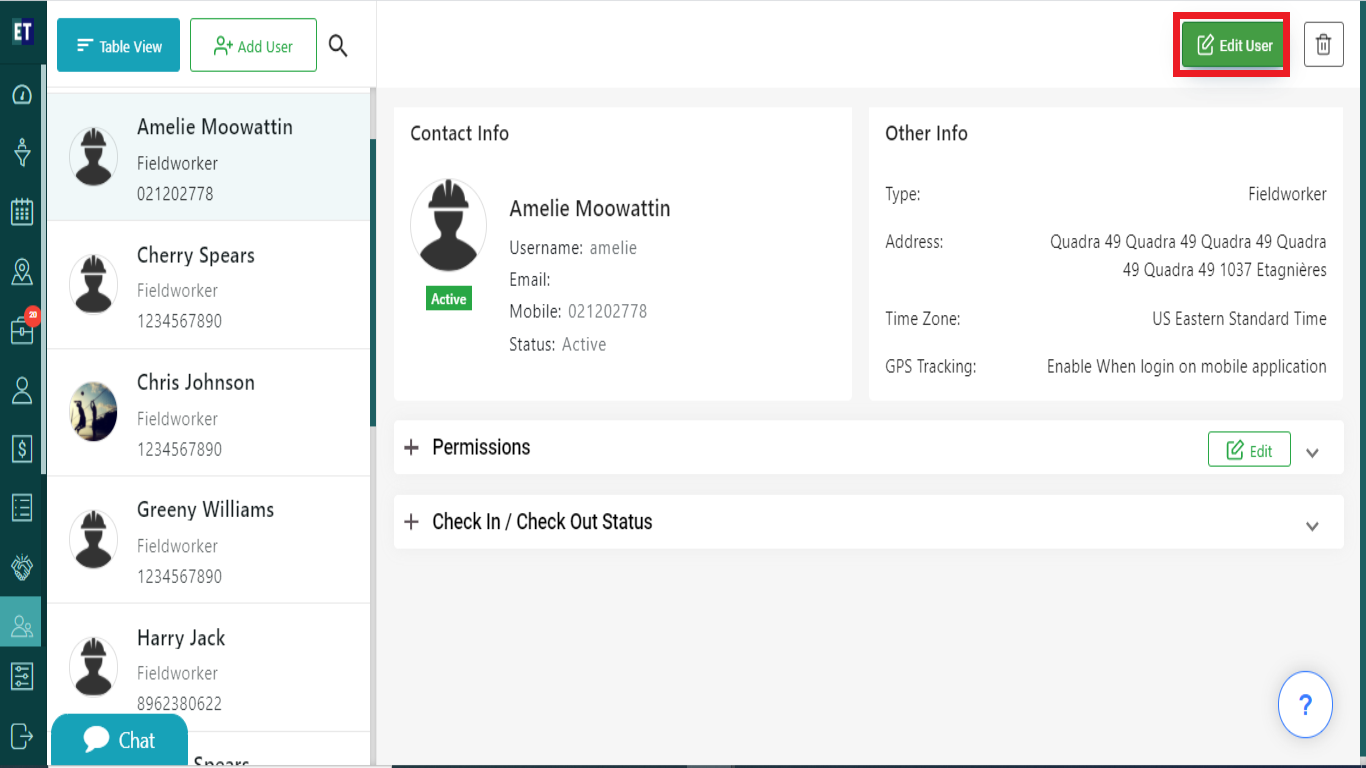
Task: Click the green Active status badge
Action: click(448, 299)
